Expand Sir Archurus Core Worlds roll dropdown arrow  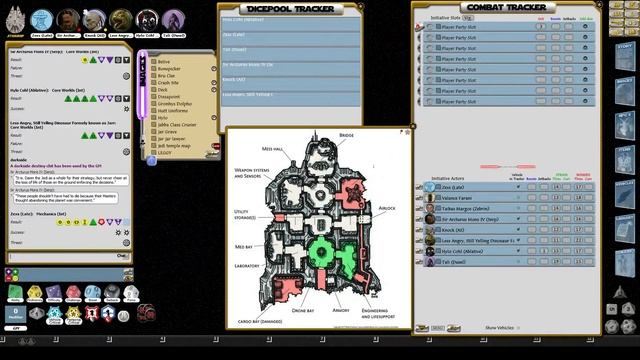(x=127, y=60)
